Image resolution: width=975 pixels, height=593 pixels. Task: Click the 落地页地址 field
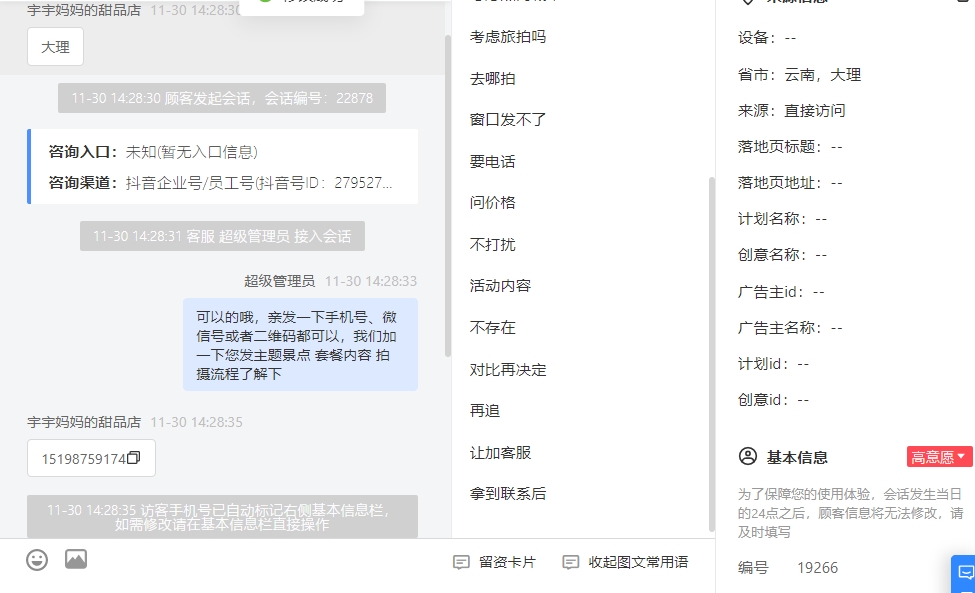pyautogui.click(x=790, y=183)
